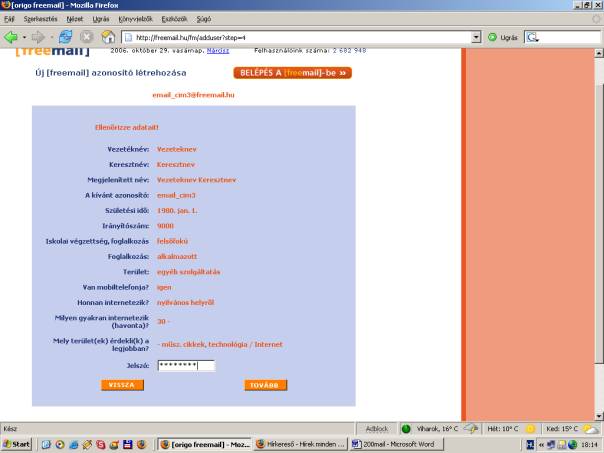Screen dimensions: 604x453
Task: Click the orange VISSZA button
Action: click(121, 385)
